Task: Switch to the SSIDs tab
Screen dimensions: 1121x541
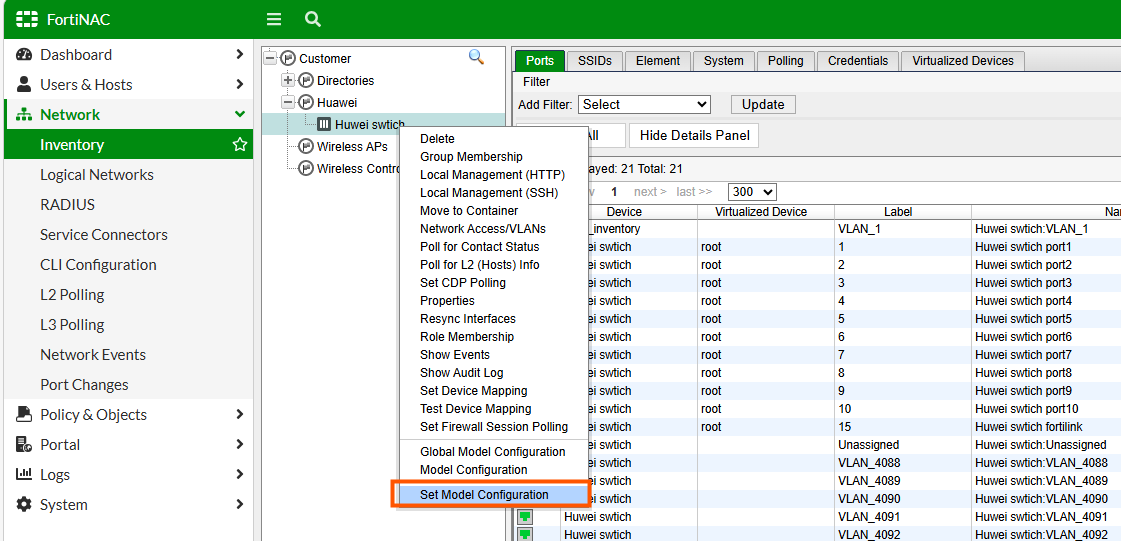Action: (595, 61)
